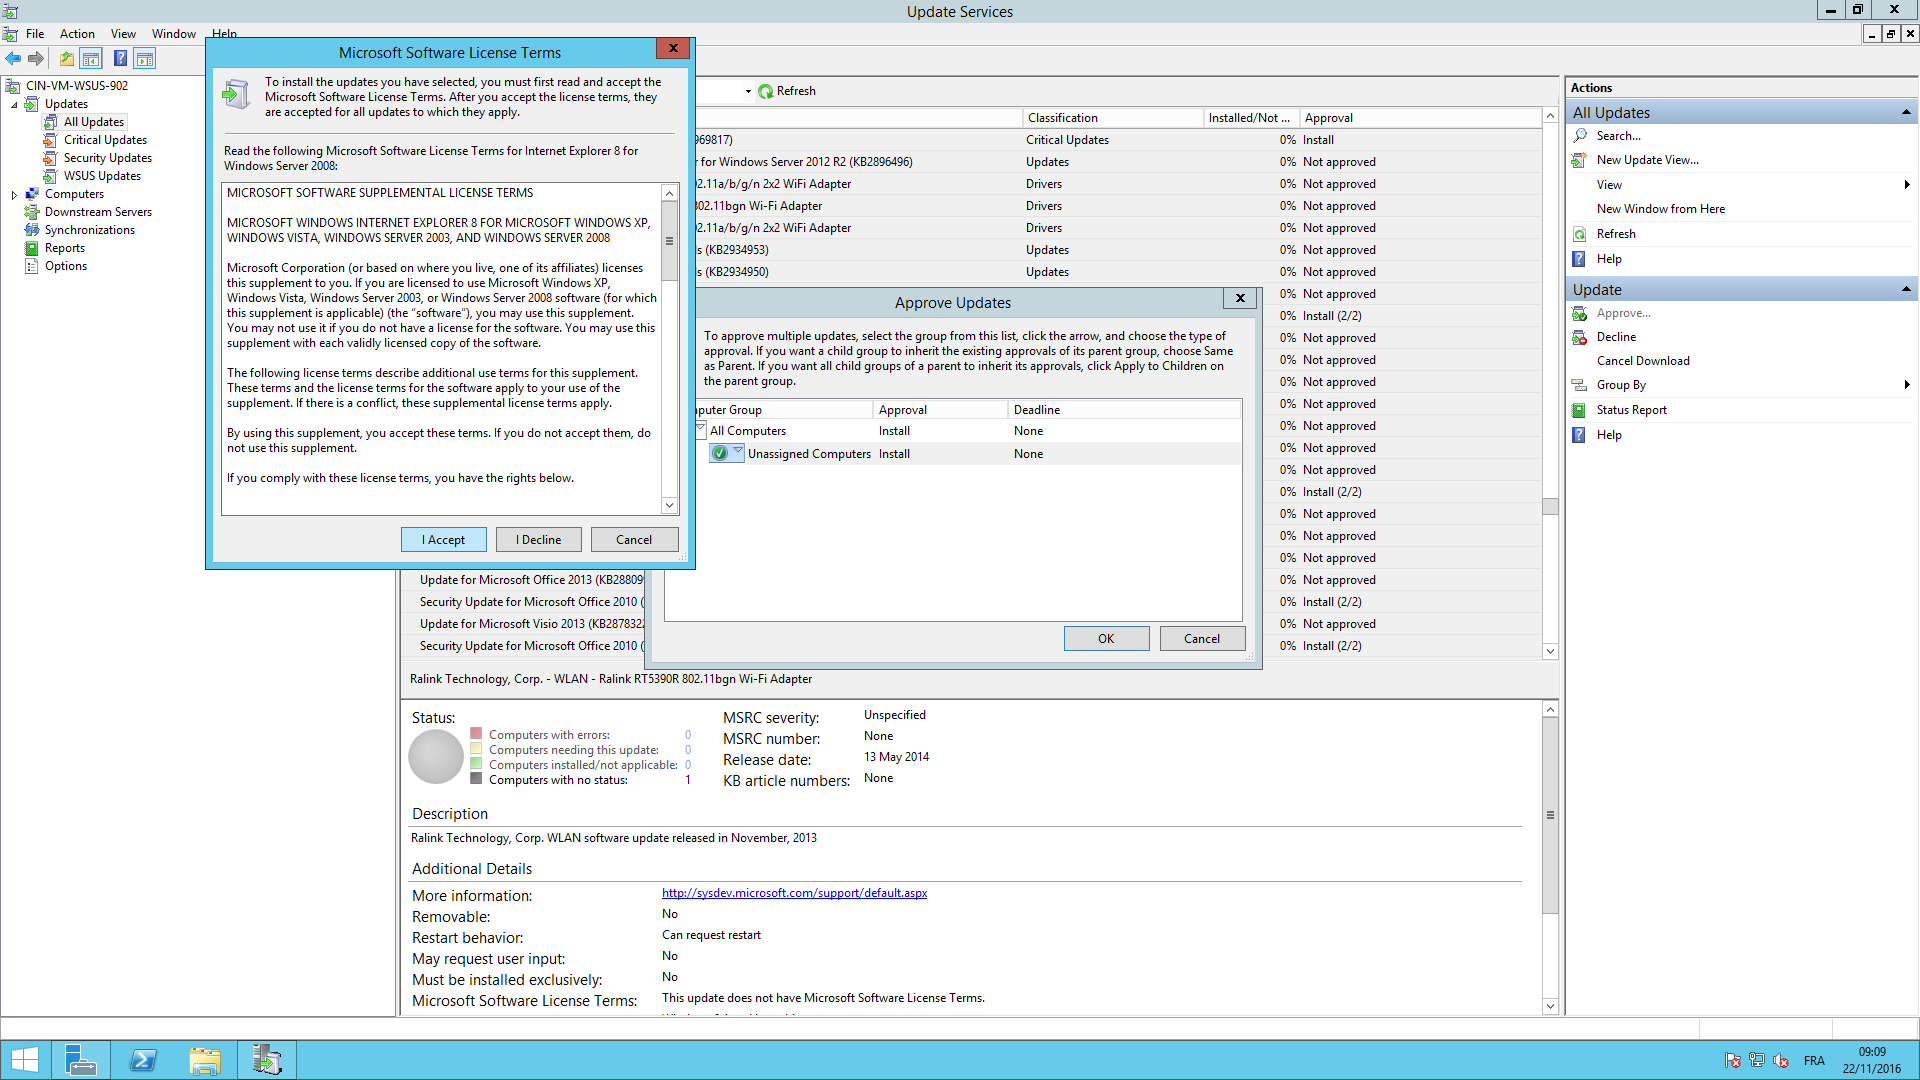Click scroll up arrow in license text
The image size is (1920, 1080).
point(669,193)
